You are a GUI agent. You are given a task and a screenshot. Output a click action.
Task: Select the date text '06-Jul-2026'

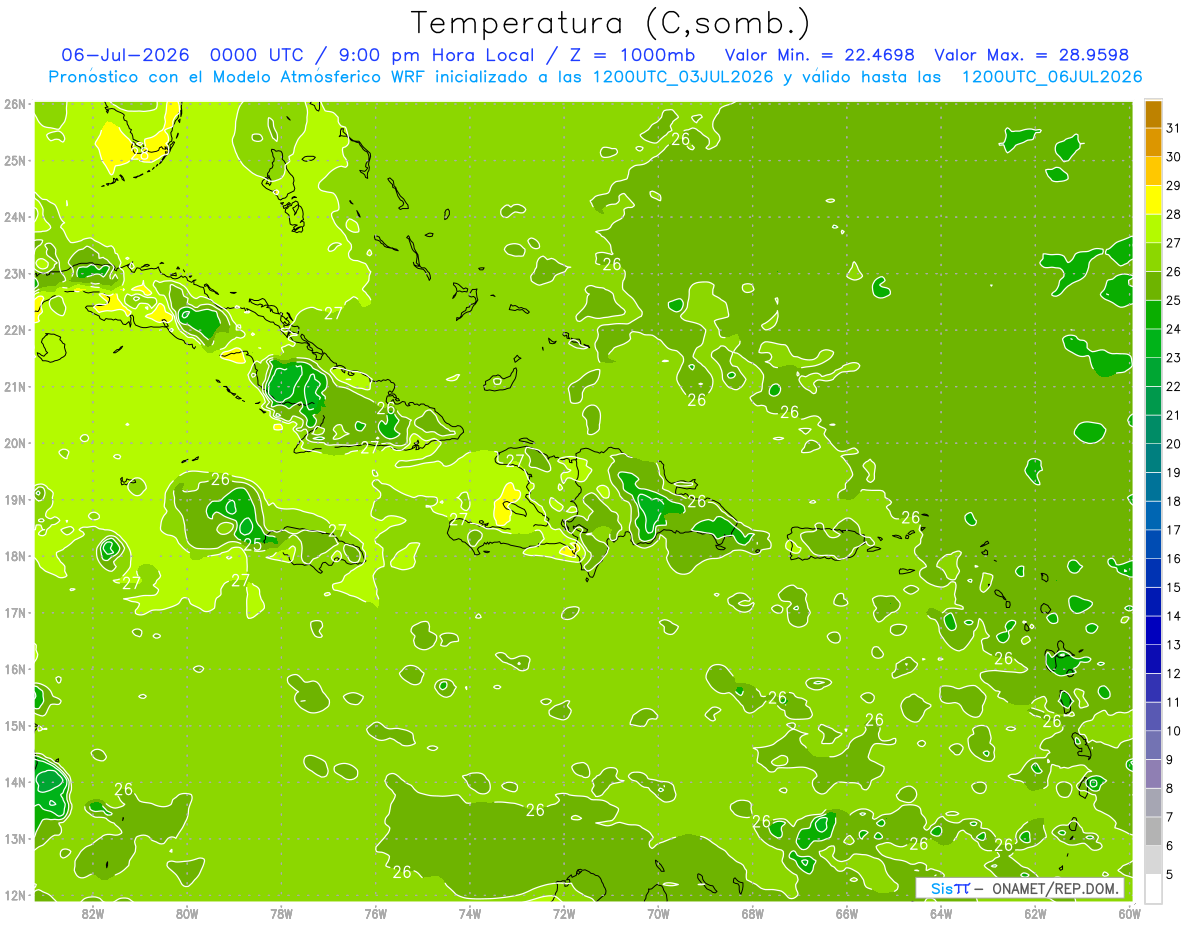coord(125,55)
